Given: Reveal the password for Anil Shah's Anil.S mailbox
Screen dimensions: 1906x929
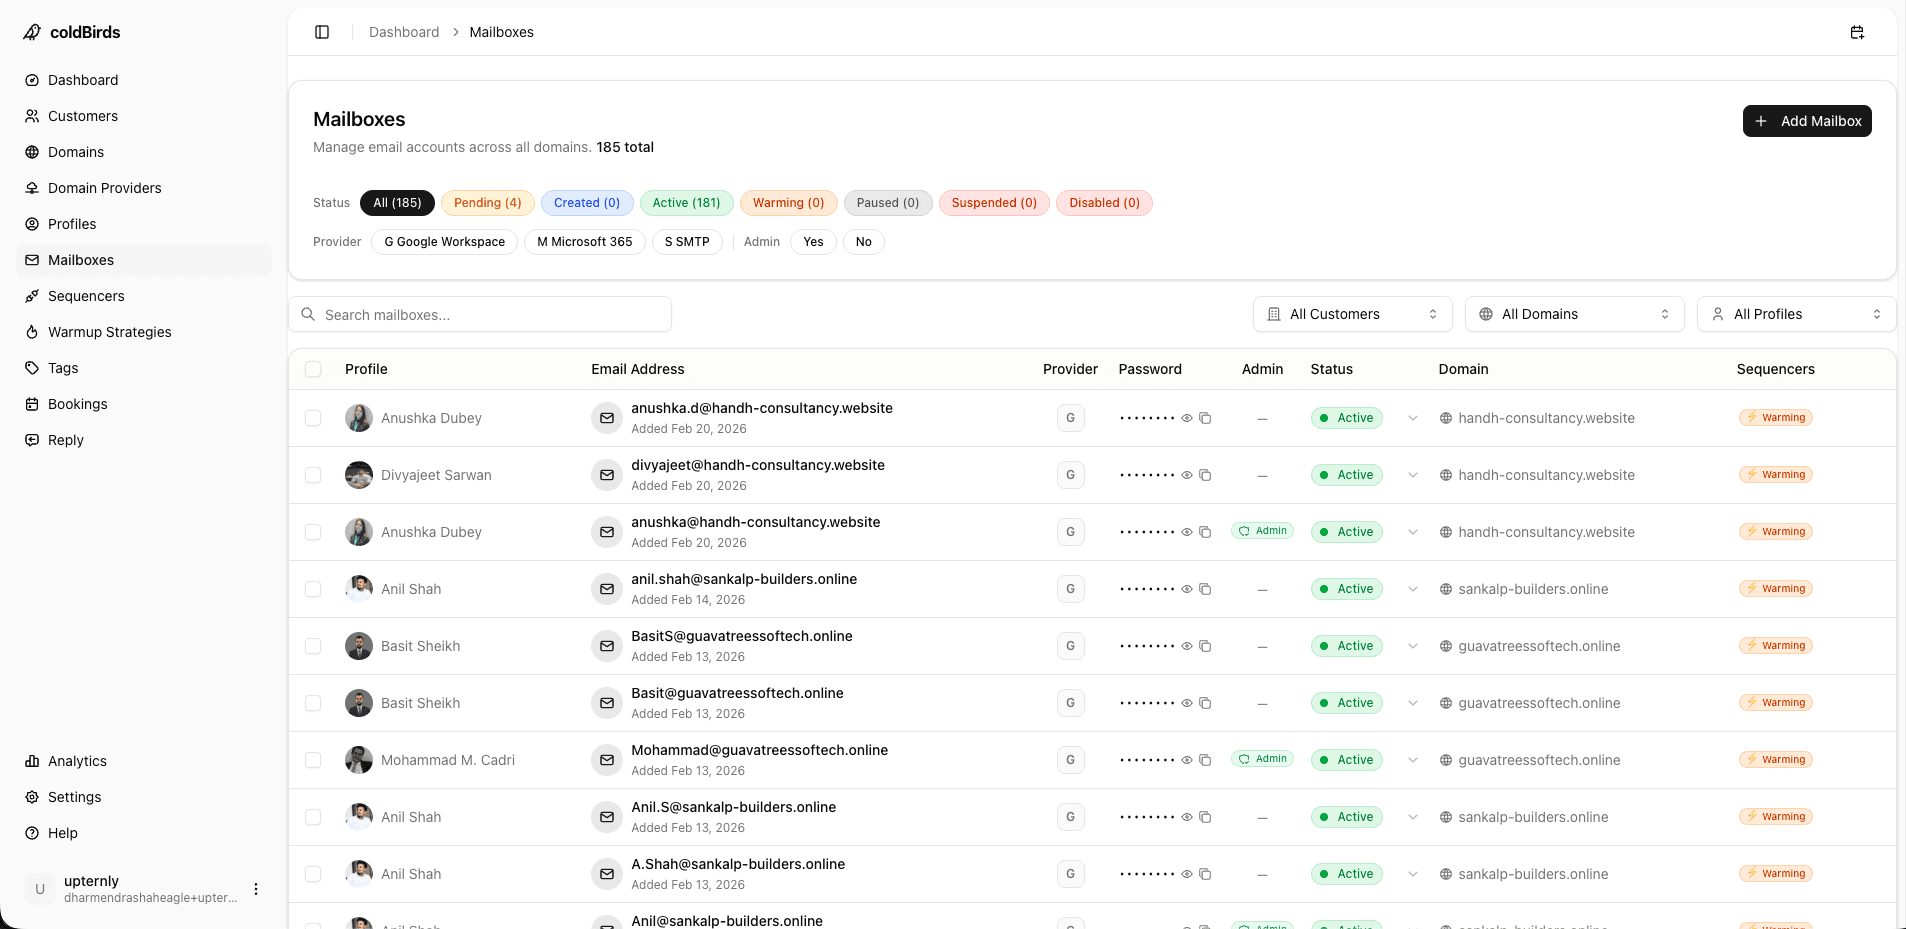Looking at the screenshot, I should click(1188, 817).
